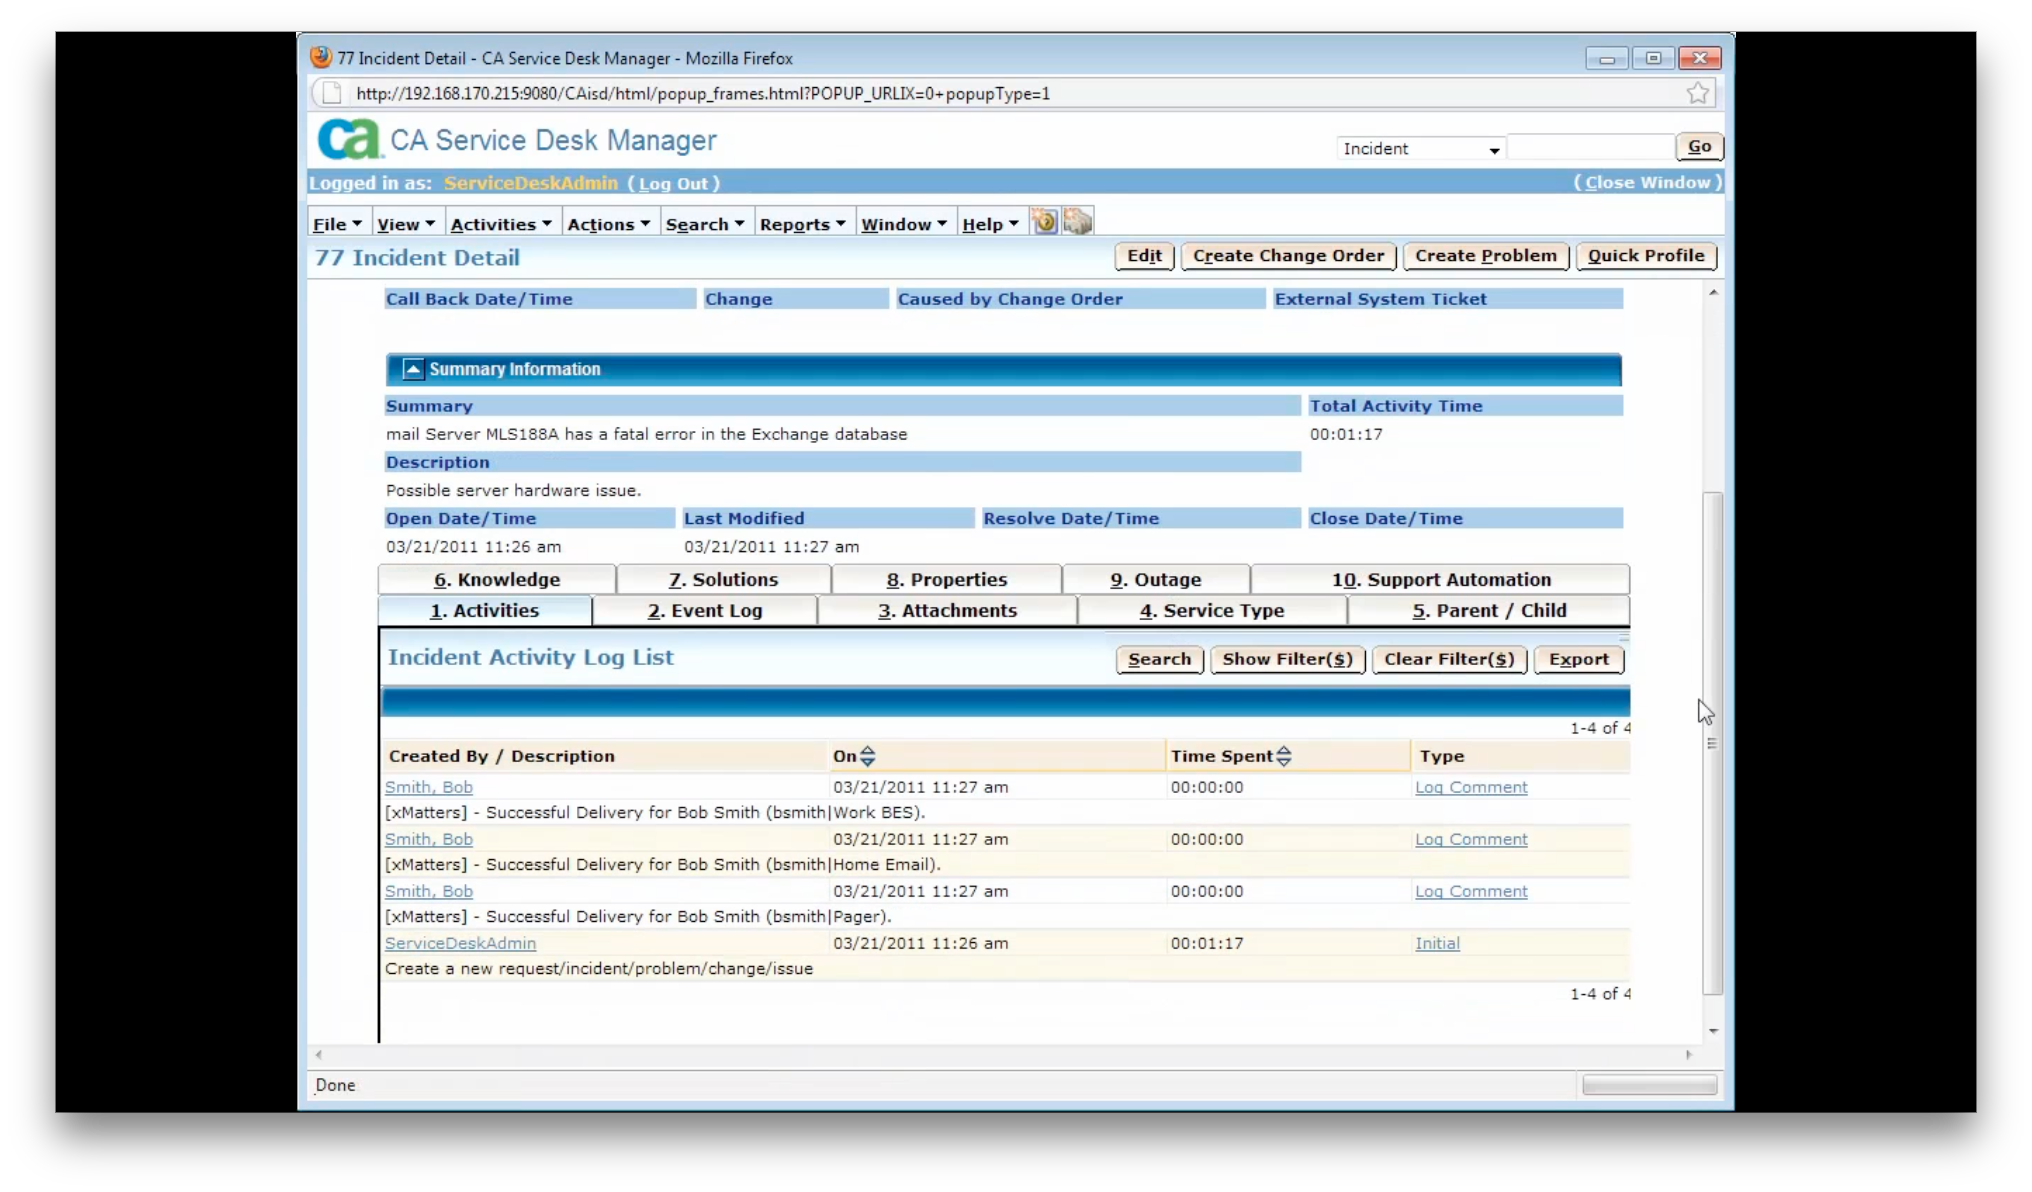The width and height of the screenshot is (2032, 1192).
Task: Click the Go button
Action: [x=1699, y=147]
